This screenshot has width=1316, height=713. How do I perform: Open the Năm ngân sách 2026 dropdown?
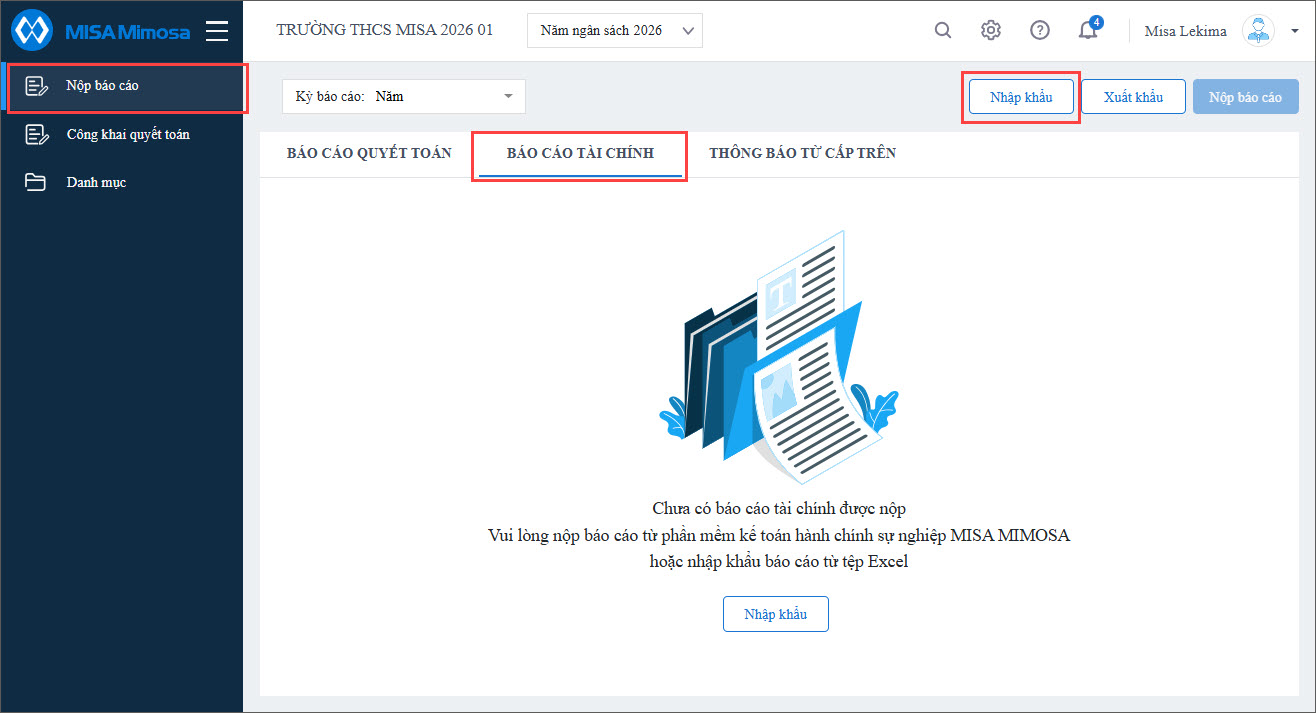click(615, 31)
